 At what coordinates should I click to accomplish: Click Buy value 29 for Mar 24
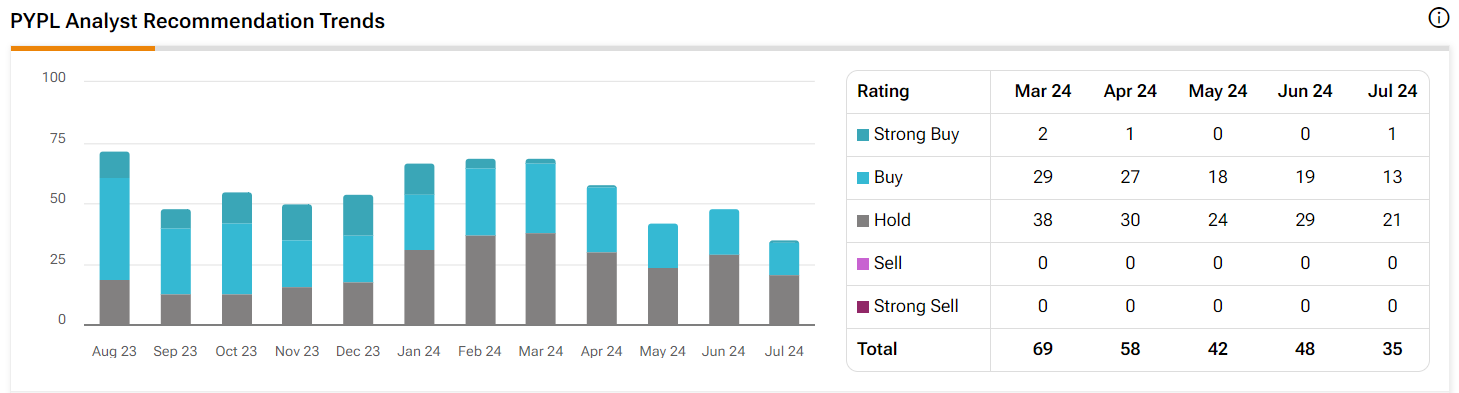pos(1043,177)
